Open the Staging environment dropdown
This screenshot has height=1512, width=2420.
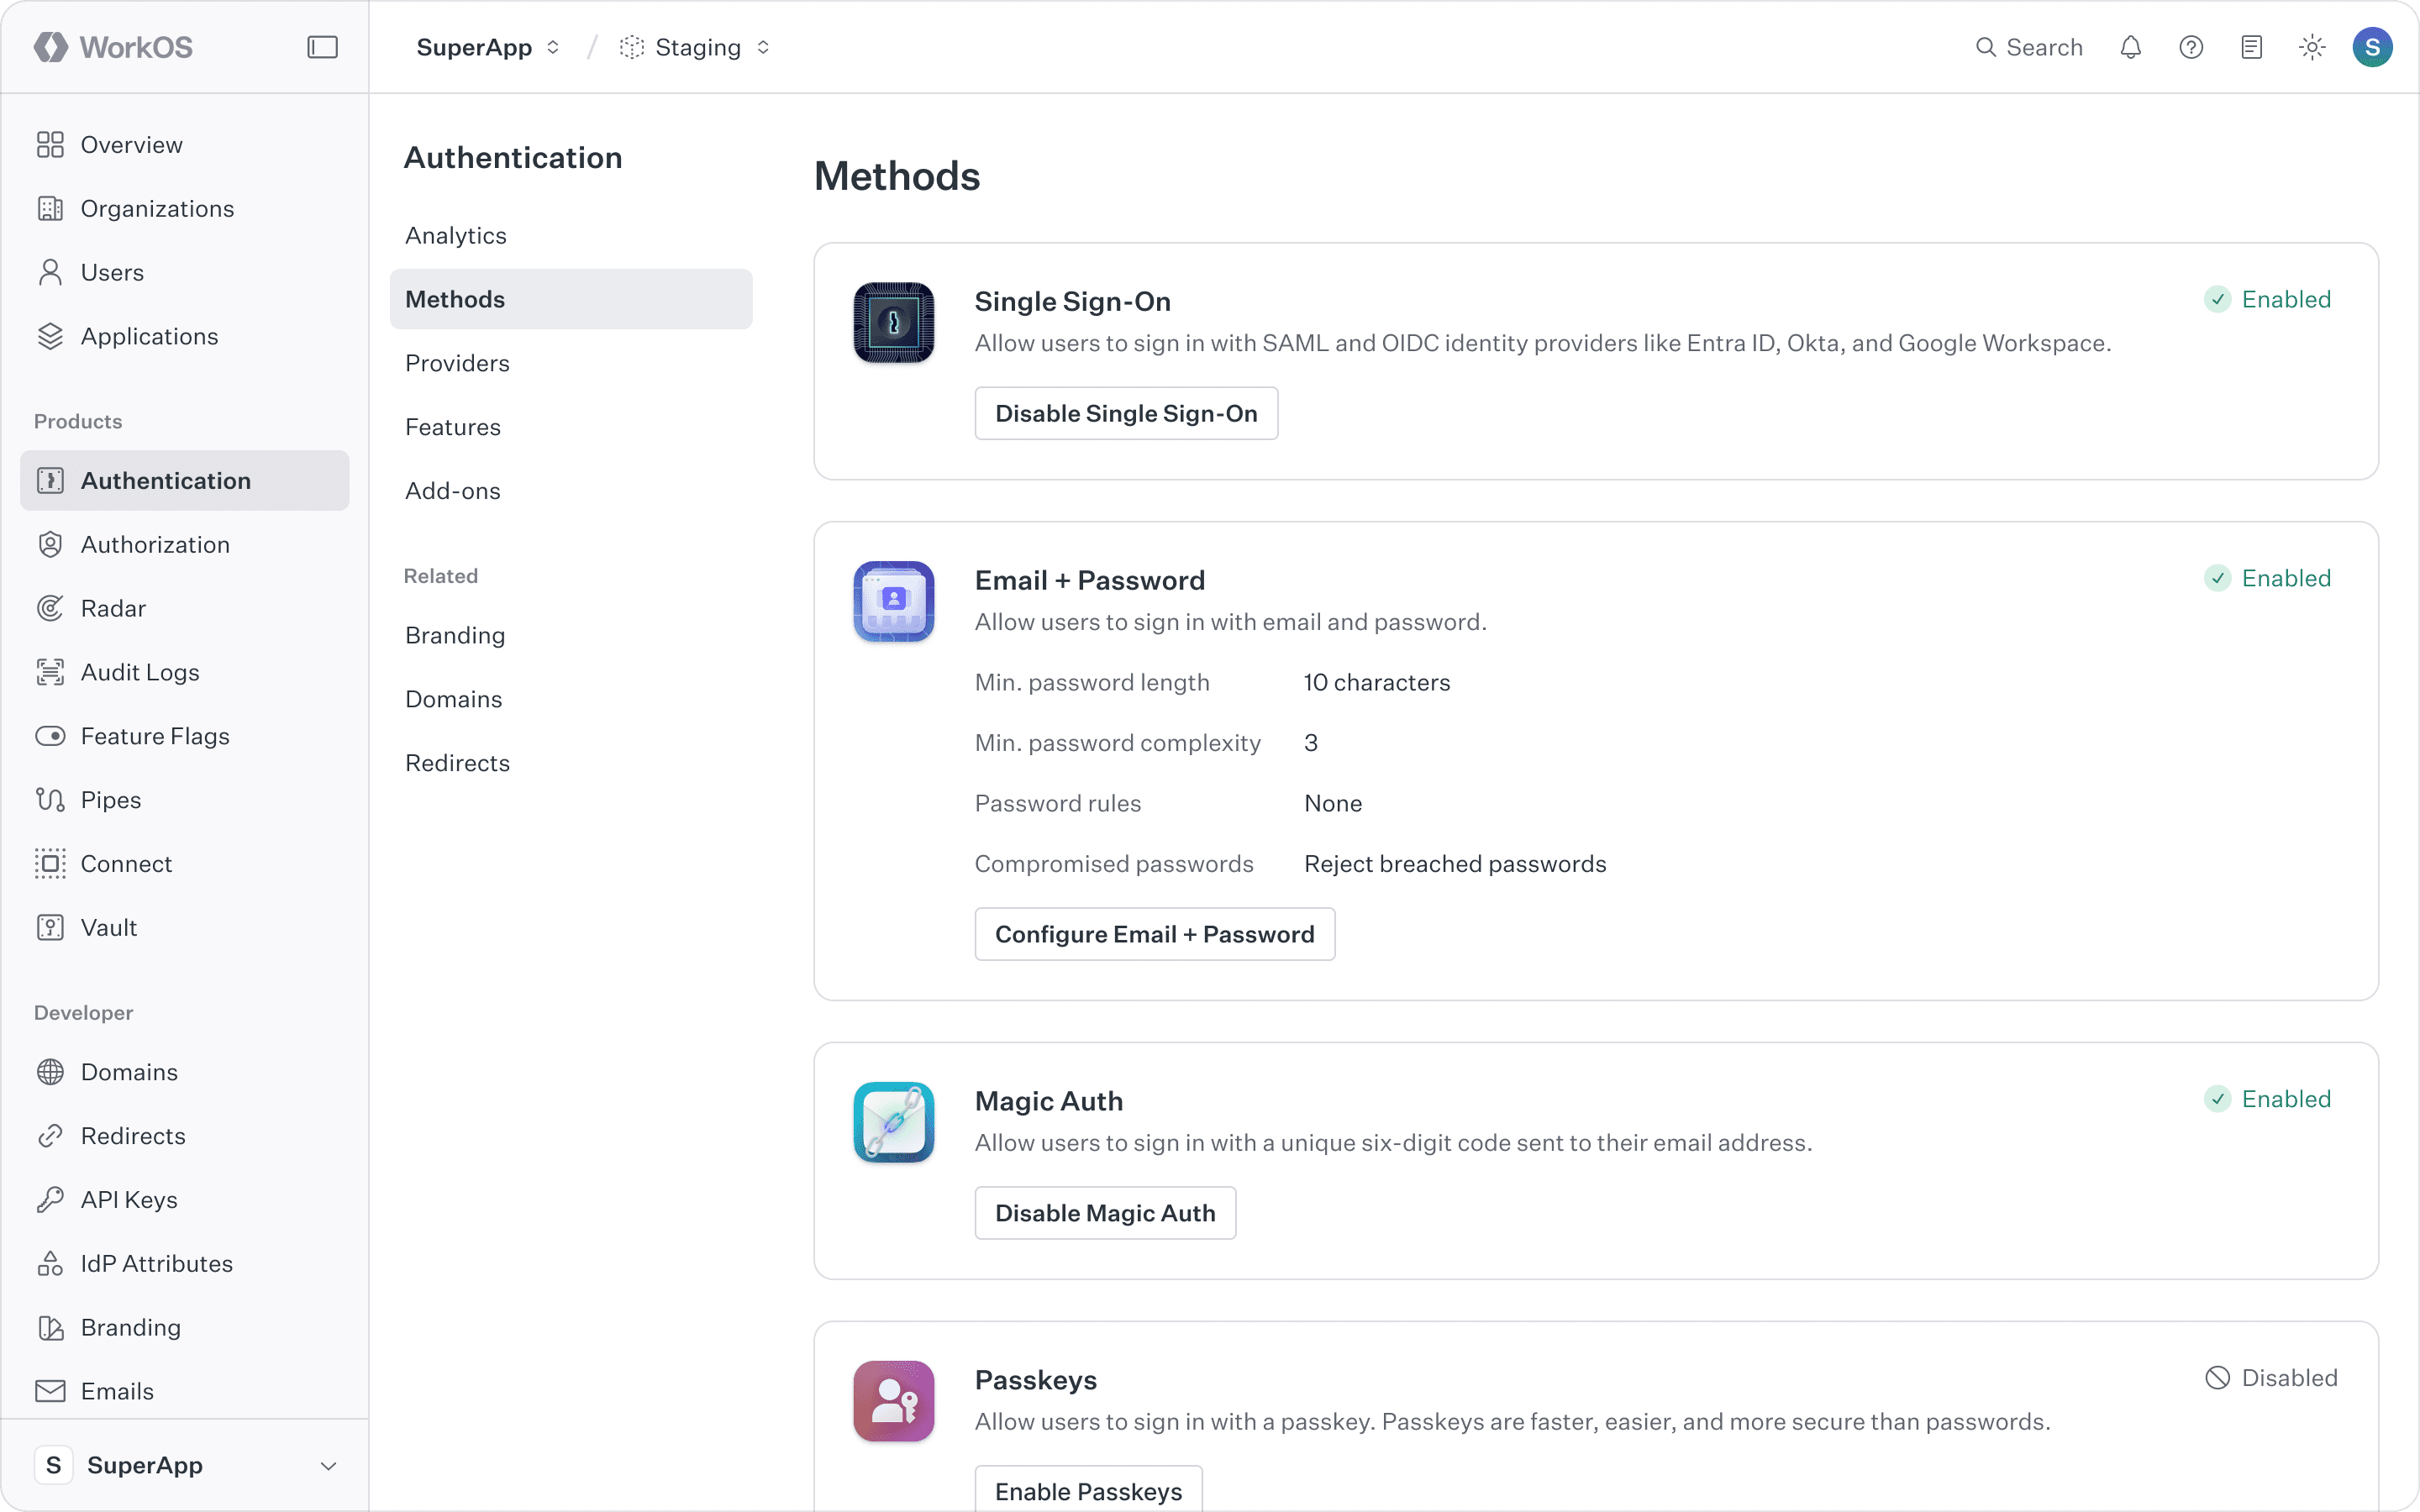click(695, 47)
